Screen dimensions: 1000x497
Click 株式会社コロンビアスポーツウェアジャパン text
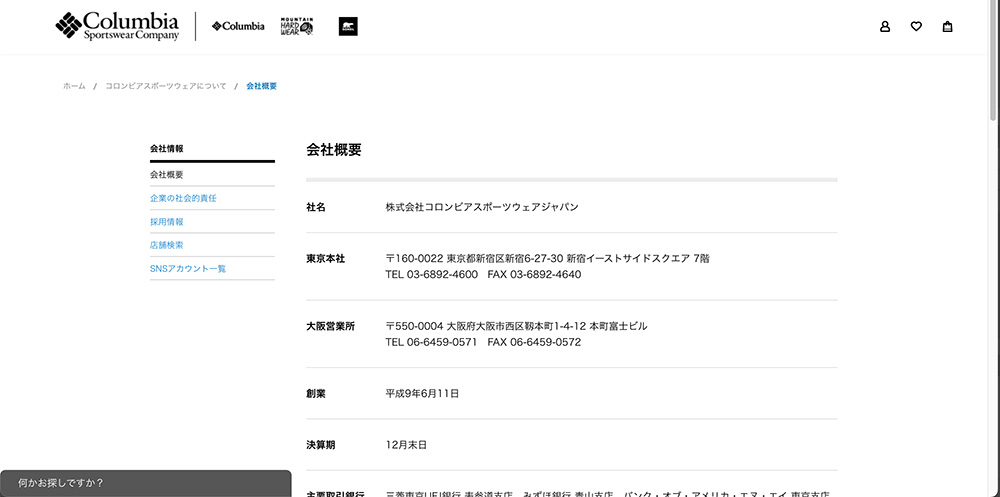(x=482, y=207)
